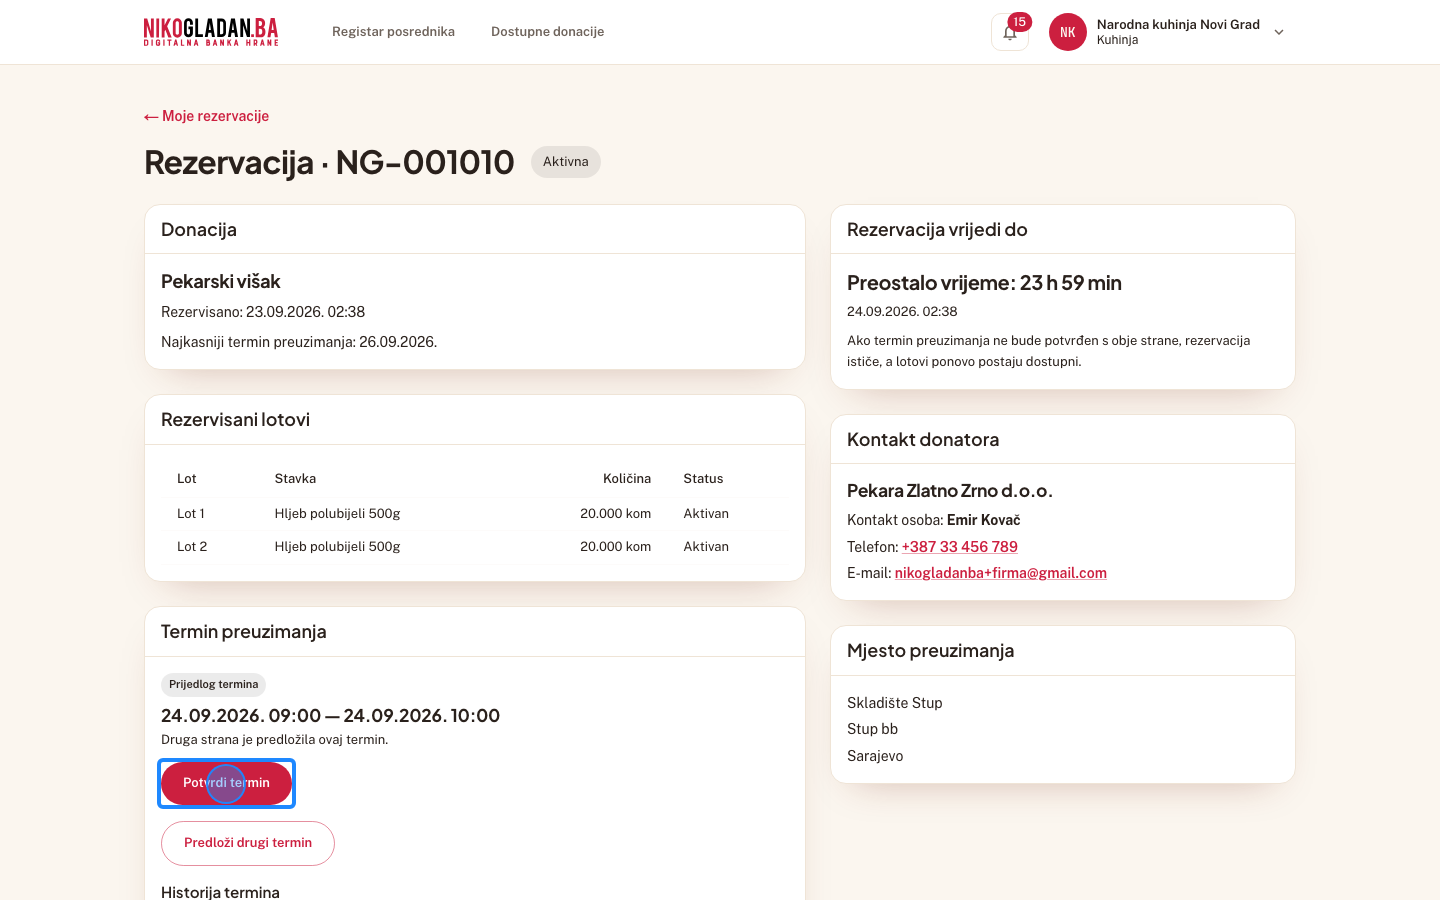Confirm with Potvrdi termin button
Viewport: 1440px width, 900px height.
[226, 783]
